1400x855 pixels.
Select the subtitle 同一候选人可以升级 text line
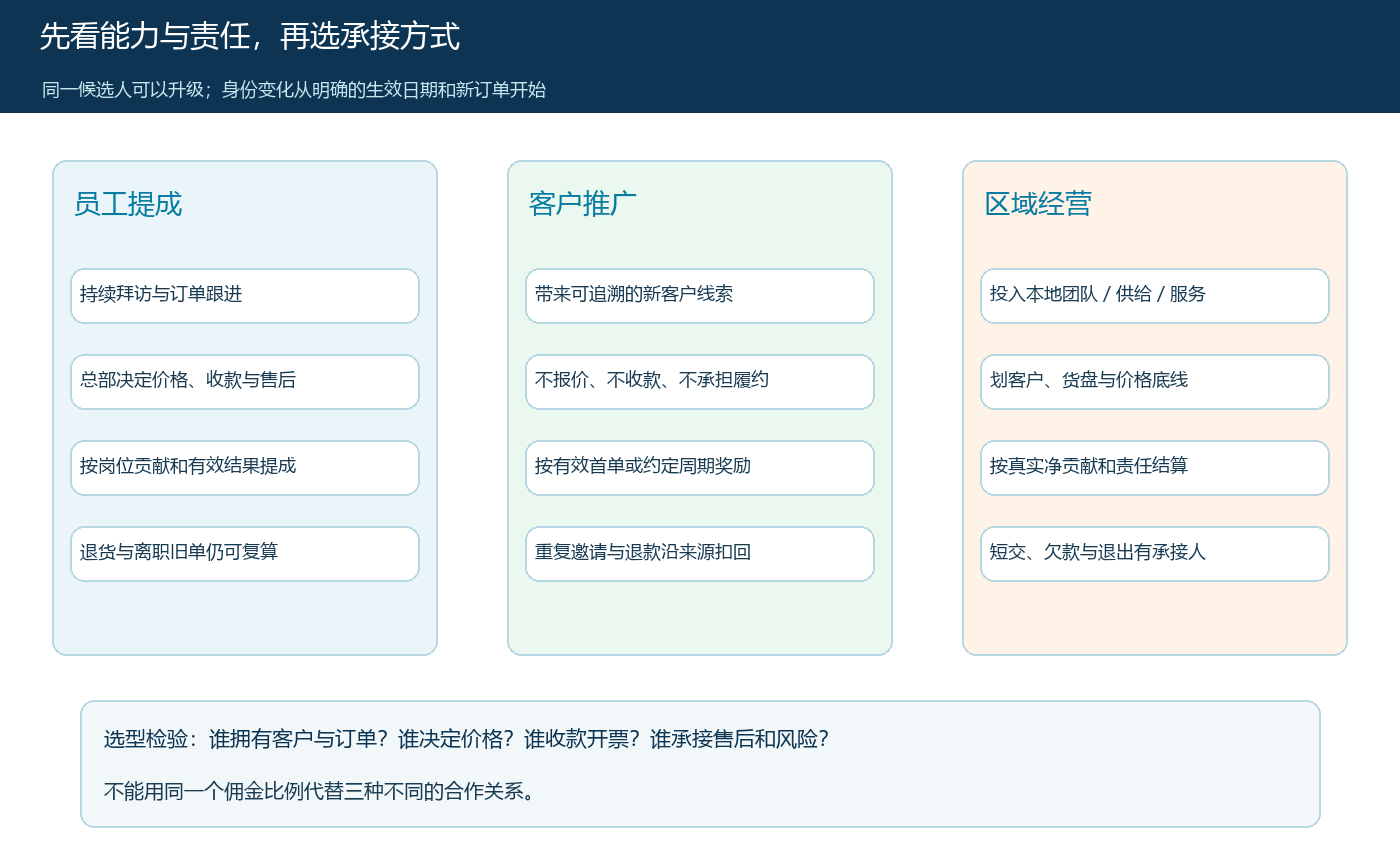pos(294,90)
